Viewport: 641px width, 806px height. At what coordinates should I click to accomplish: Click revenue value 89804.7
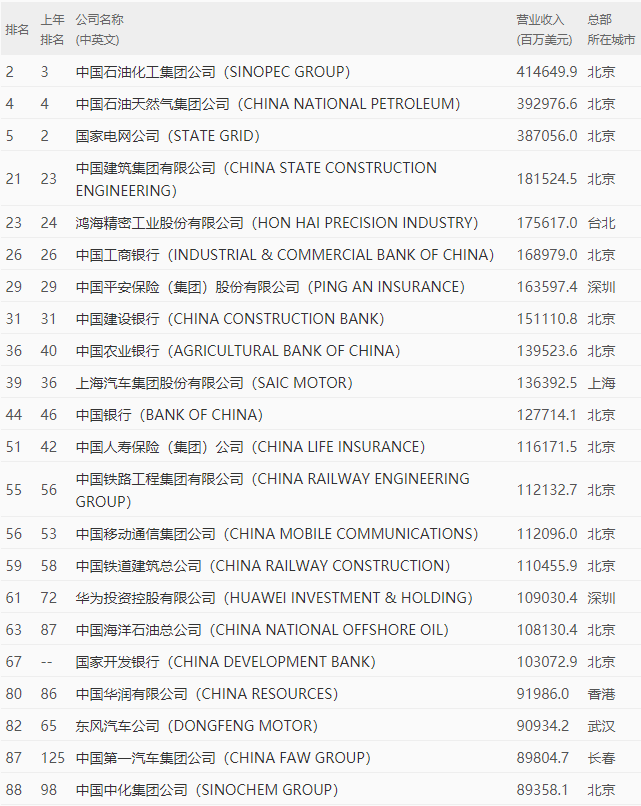click(x=543, y=758)
